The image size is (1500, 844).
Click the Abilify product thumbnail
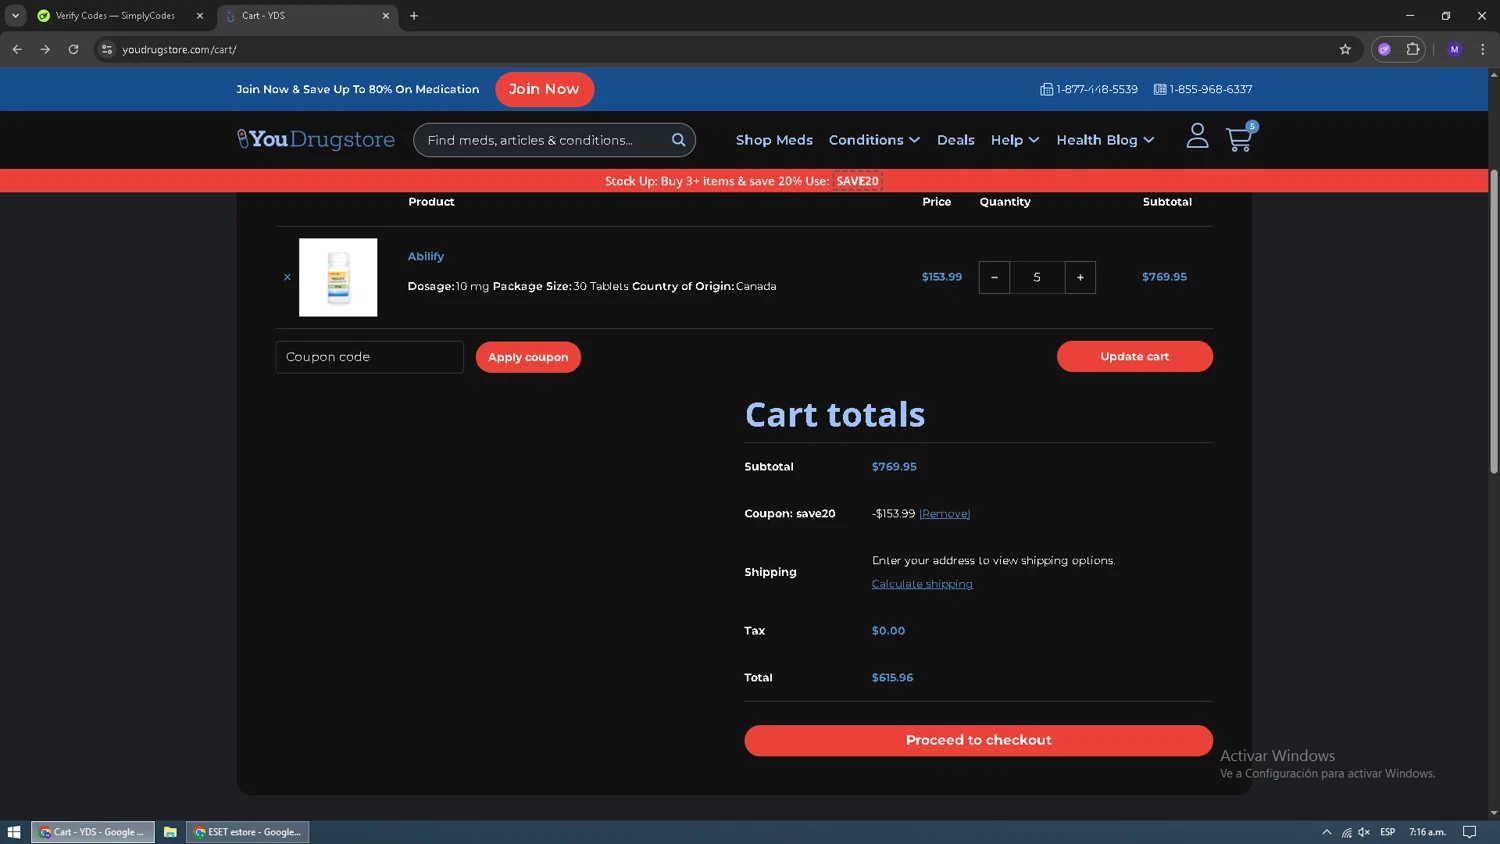point(338,277)
